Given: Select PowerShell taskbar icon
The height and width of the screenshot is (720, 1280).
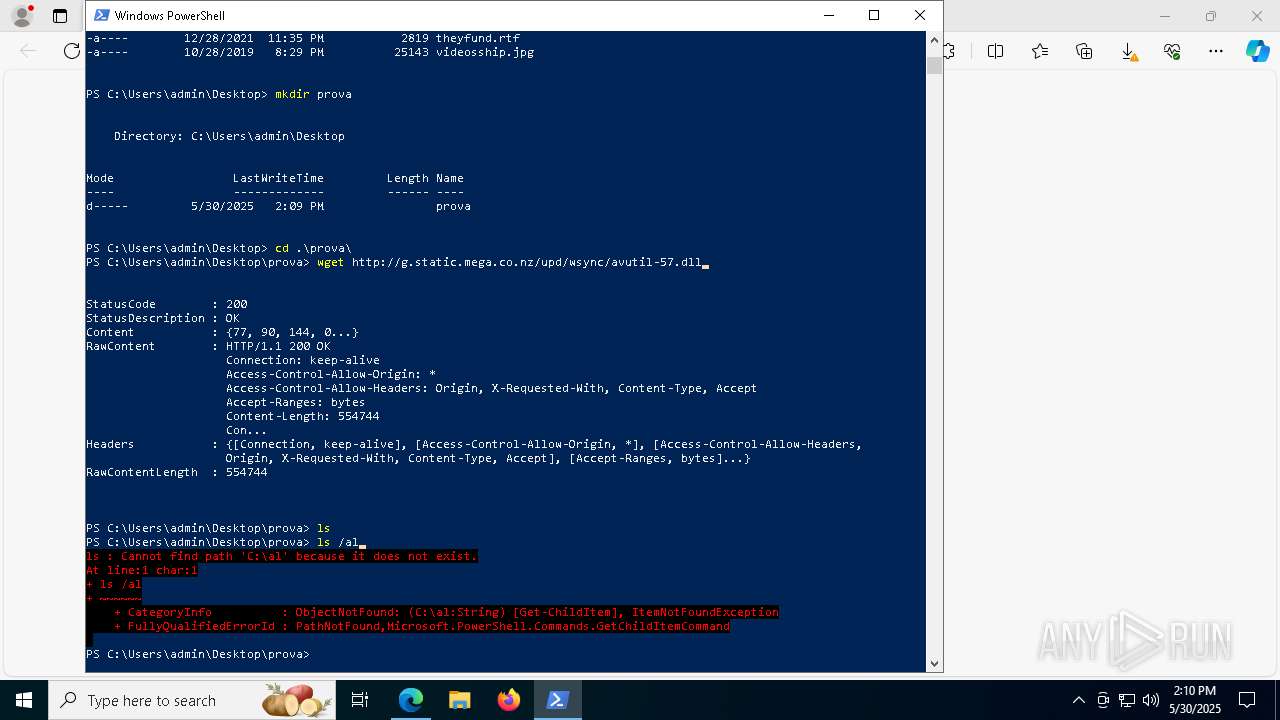Looking at the screenshot, I should click(x=557, y=700).
